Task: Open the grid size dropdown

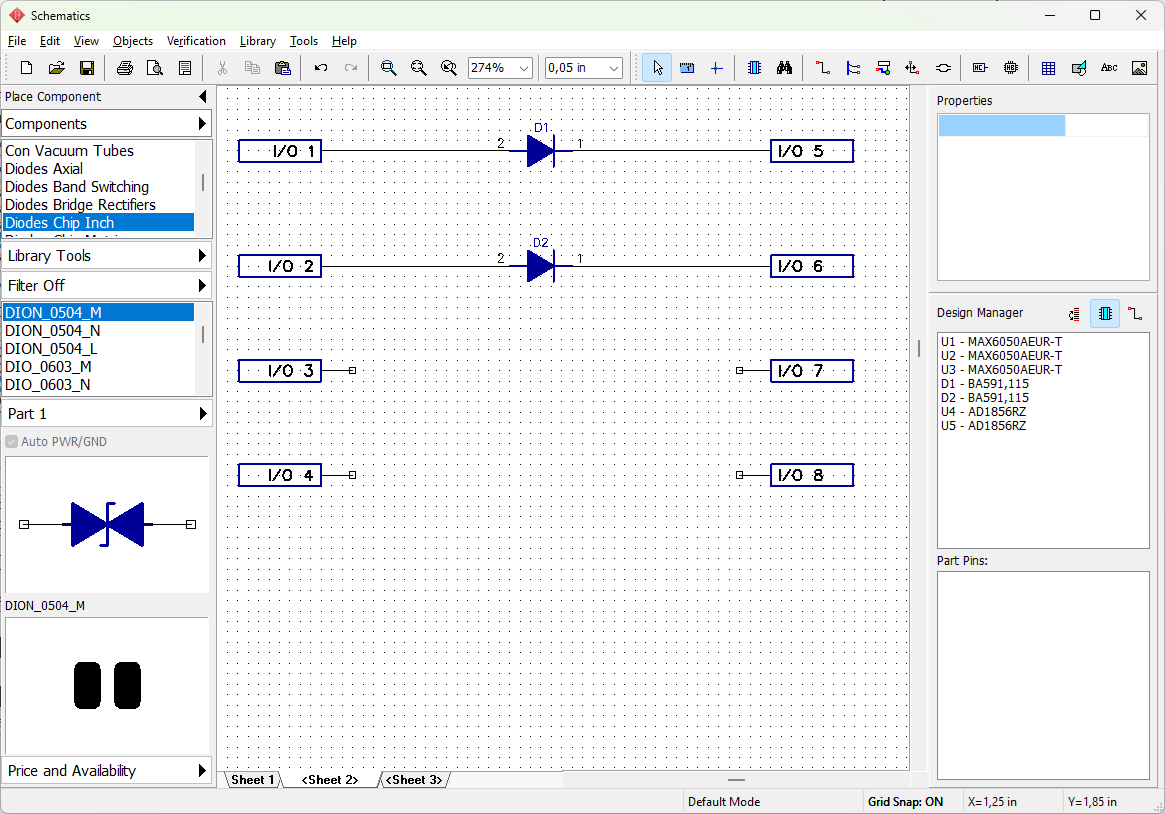Action: pos(614,68)
